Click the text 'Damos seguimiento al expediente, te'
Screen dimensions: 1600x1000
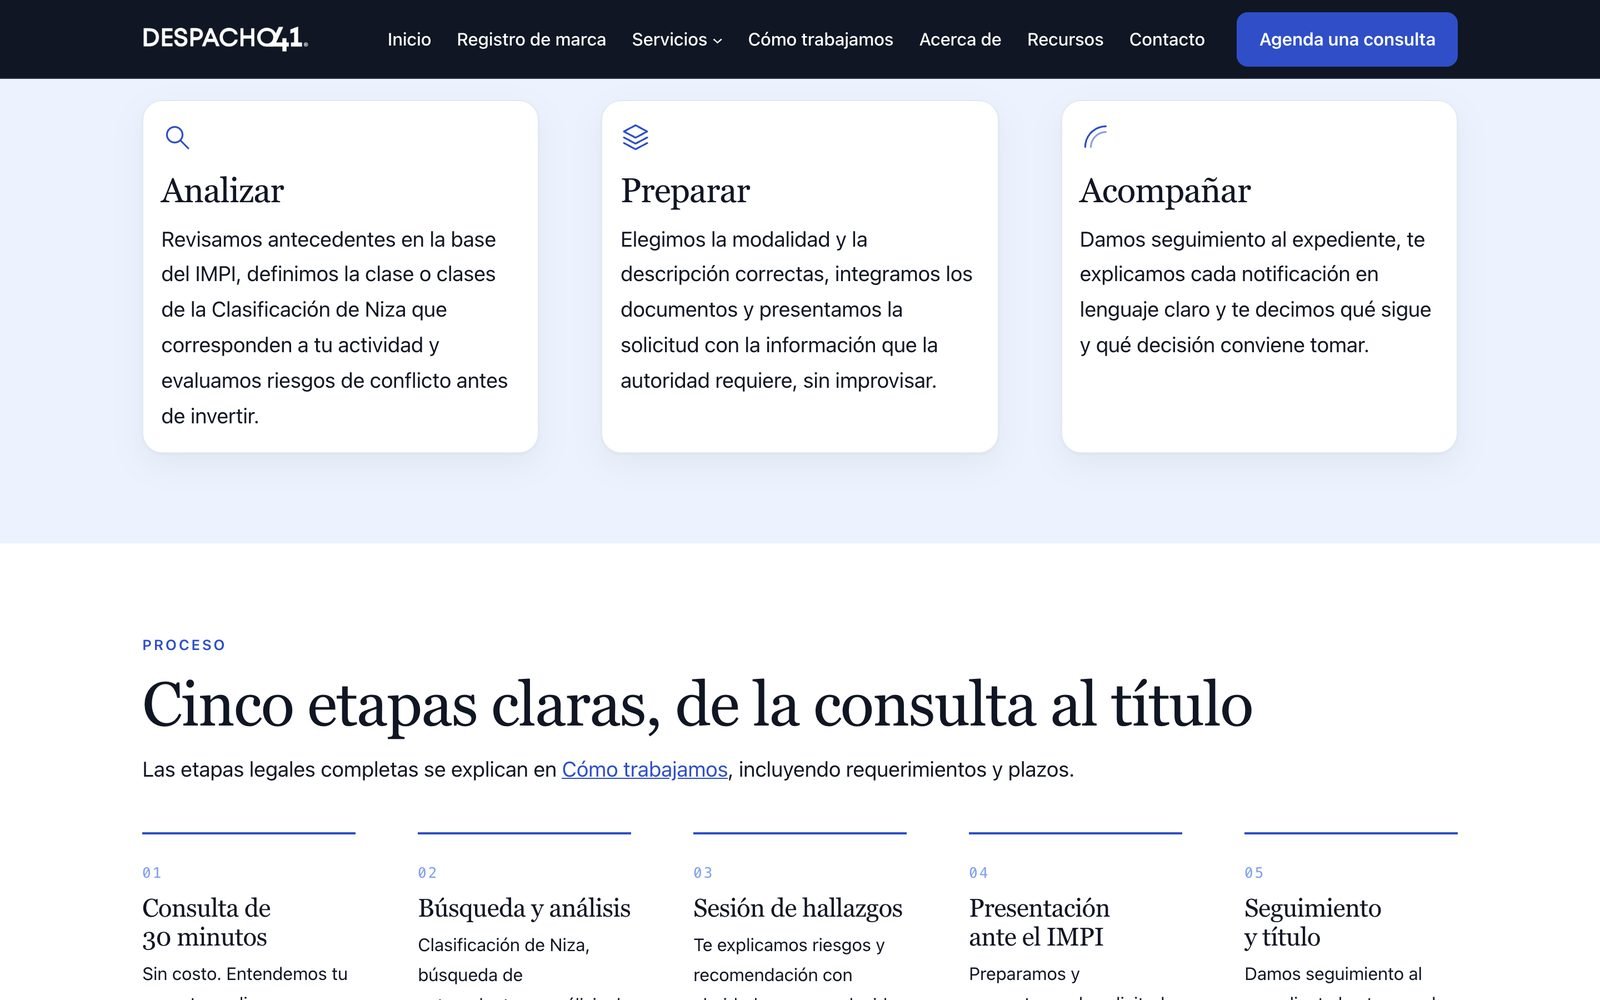(1252, 239)
